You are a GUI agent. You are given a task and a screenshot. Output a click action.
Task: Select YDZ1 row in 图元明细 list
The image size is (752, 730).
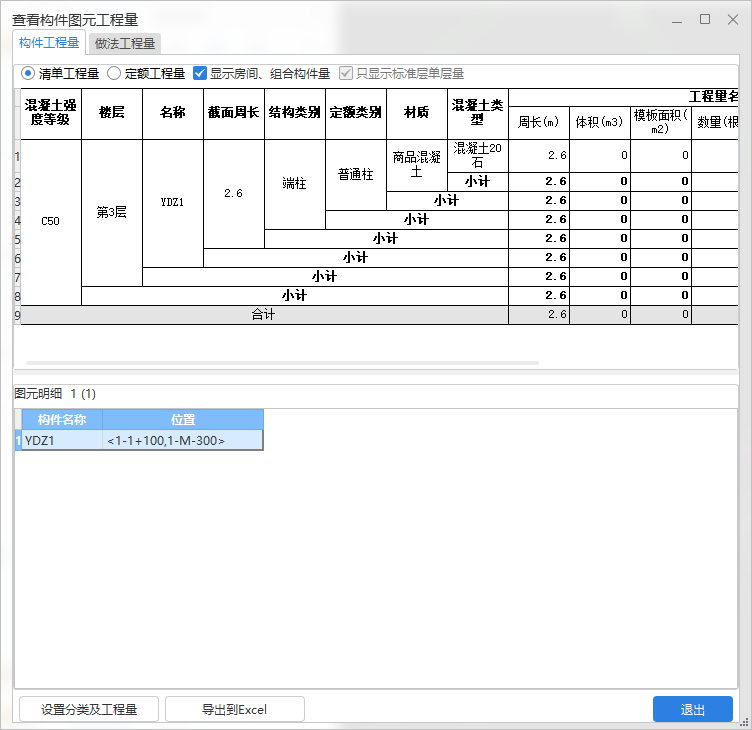coord(139,440)
